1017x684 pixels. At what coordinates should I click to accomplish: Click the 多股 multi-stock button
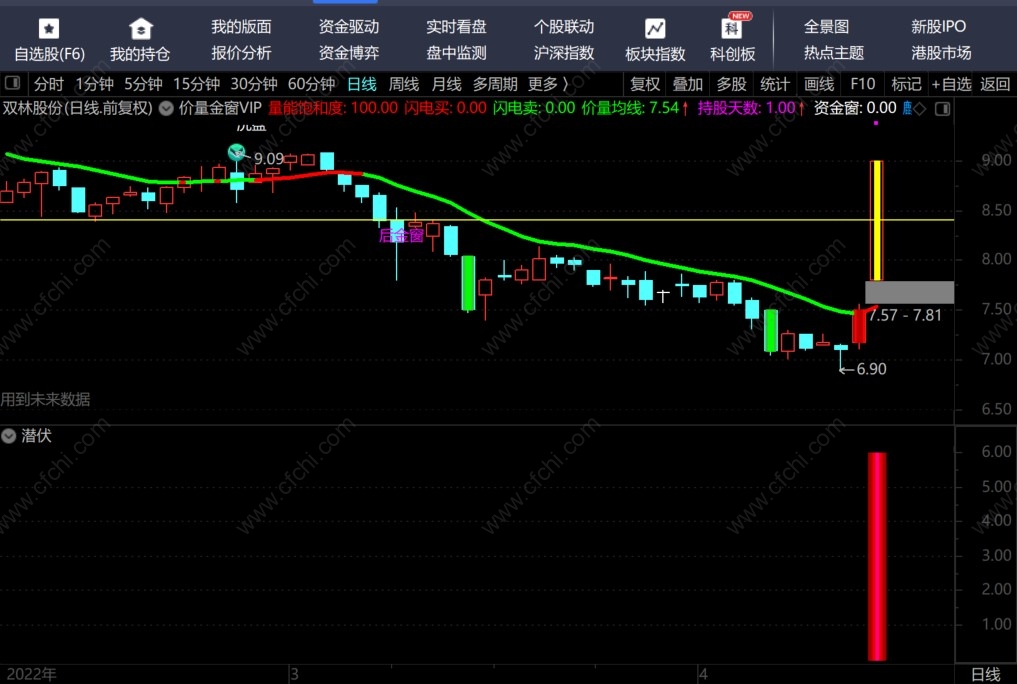click(732, 84)
